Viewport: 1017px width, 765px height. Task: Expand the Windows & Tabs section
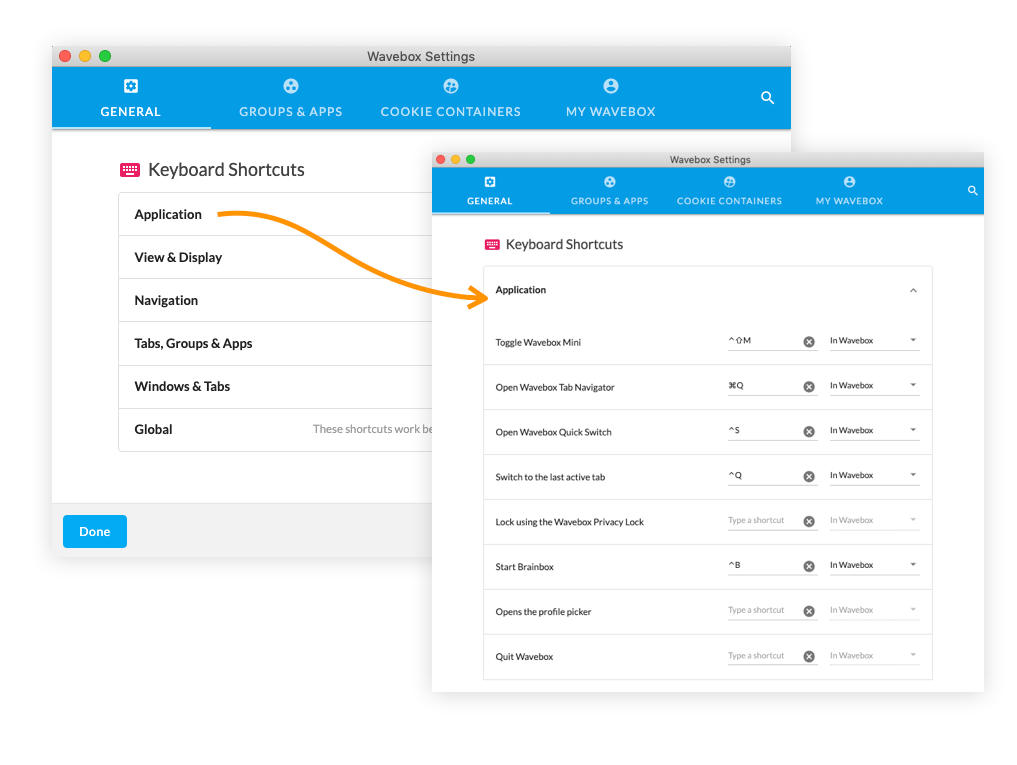[x=276, y=387]
